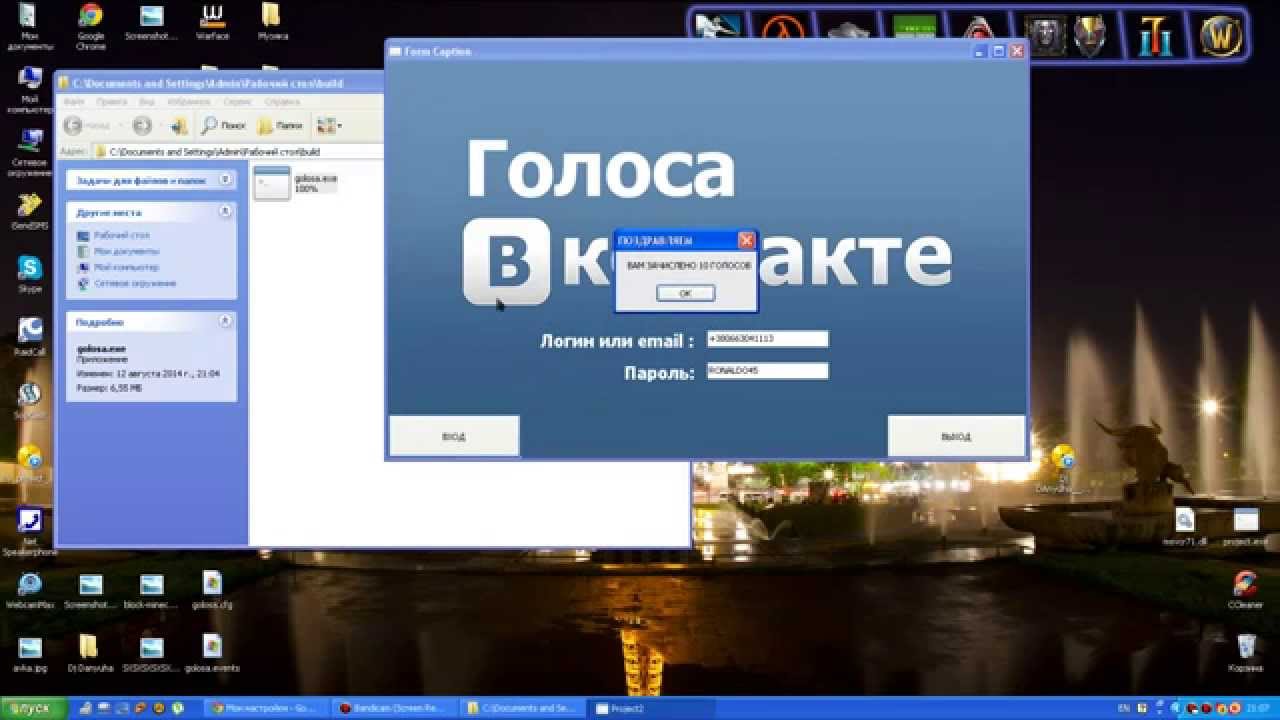Open the Views dropdown in Explorer toolbar
This screenshot has width=1280, height=720.
[x=329, y=125]
